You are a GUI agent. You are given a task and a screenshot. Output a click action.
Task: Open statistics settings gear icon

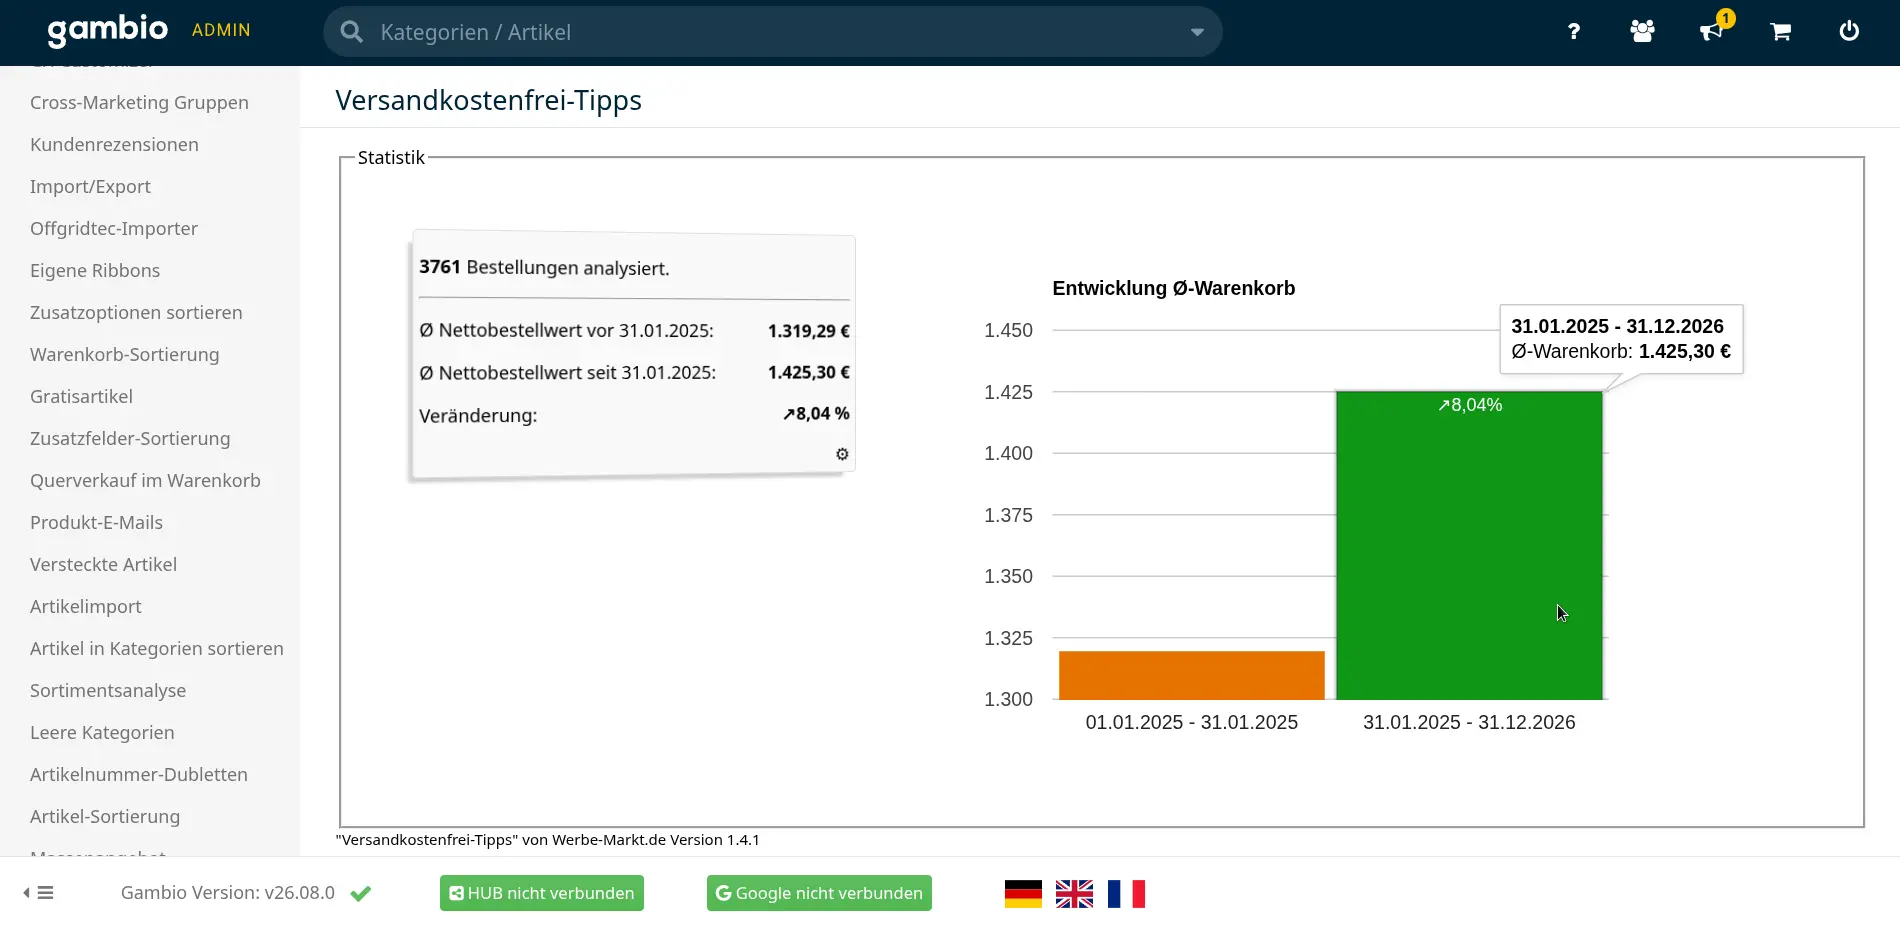coord(842,454)
